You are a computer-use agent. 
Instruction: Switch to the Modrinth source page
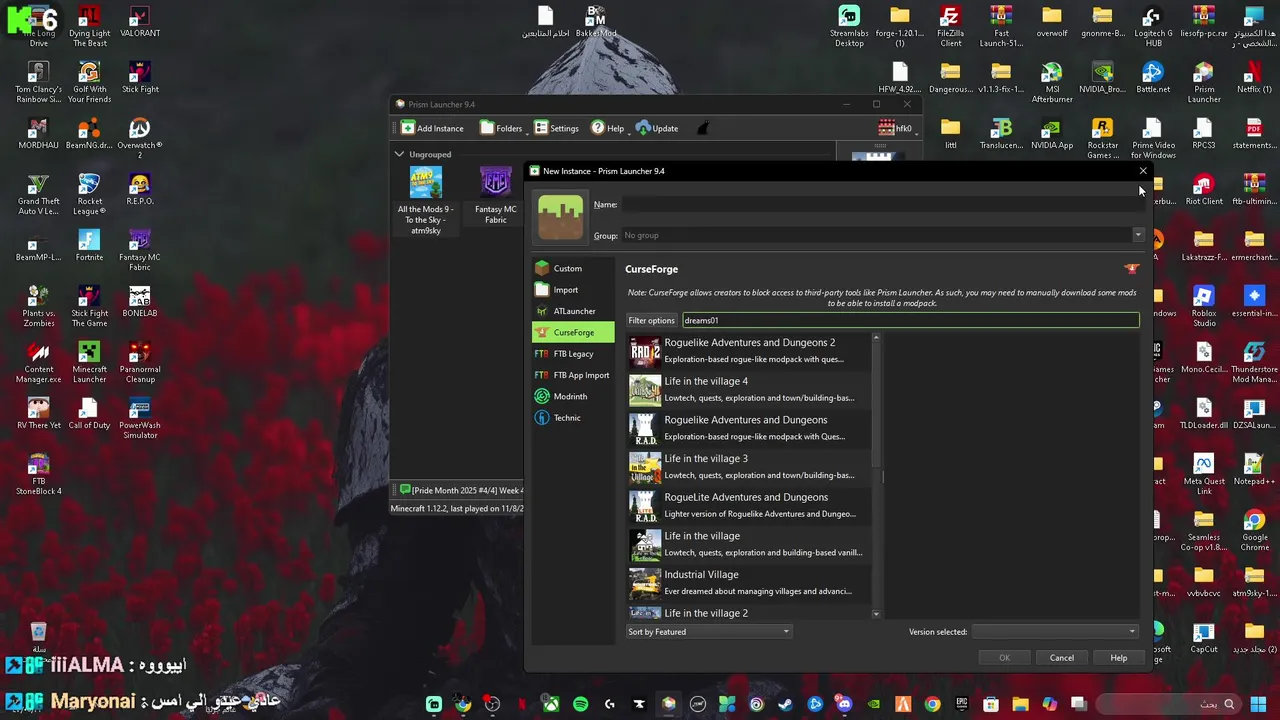(x=572, y=396)
